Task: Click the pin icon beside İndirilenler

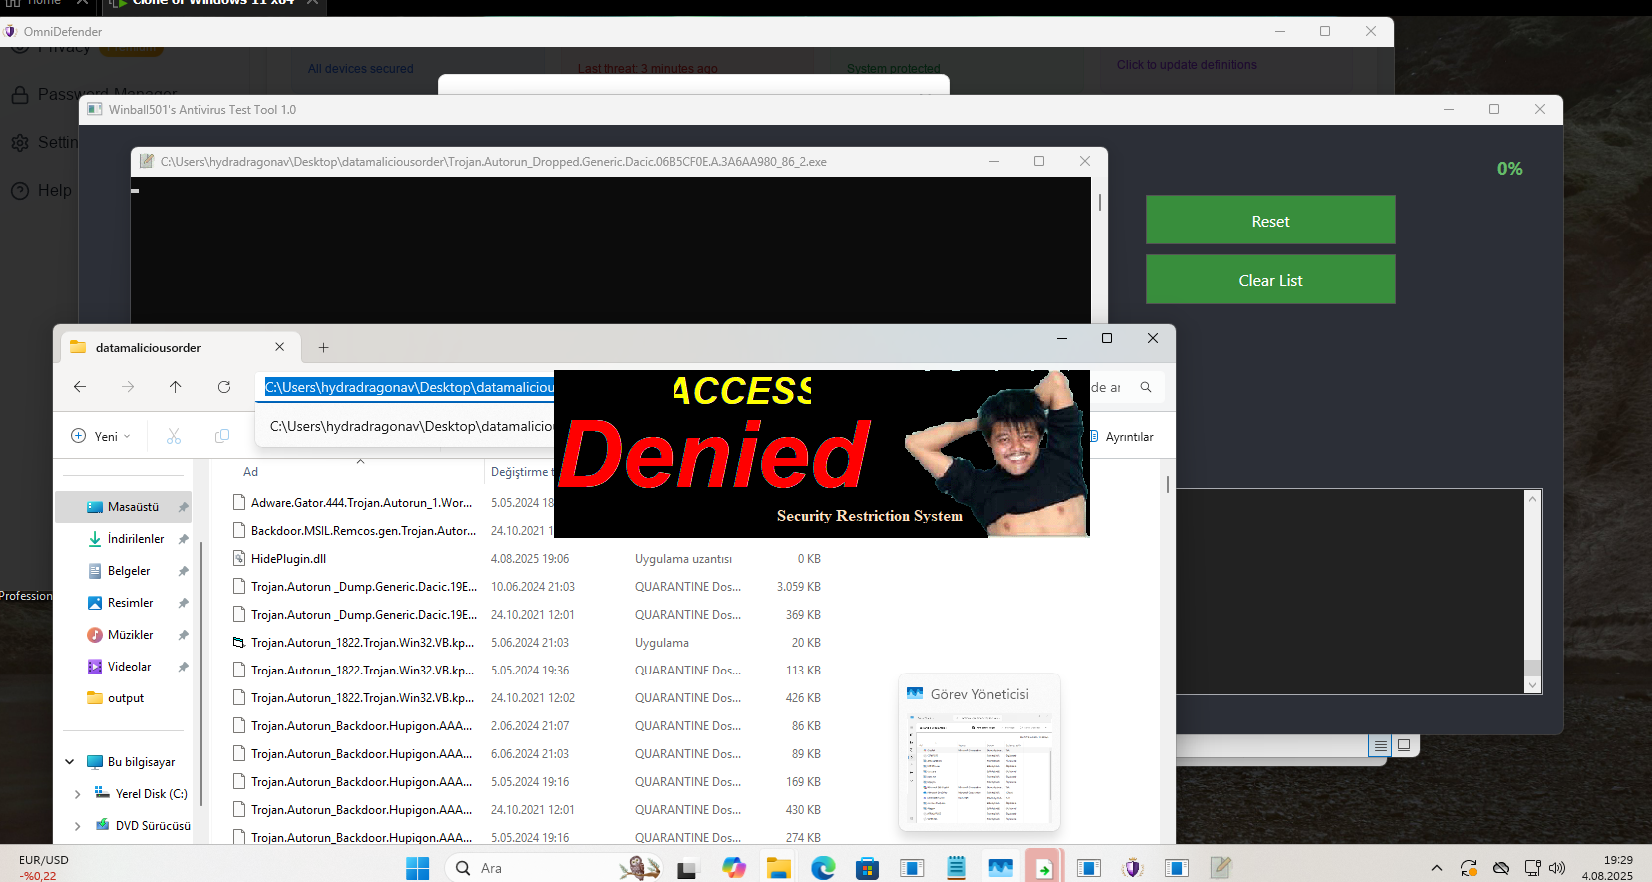Action: coord(183,539)
